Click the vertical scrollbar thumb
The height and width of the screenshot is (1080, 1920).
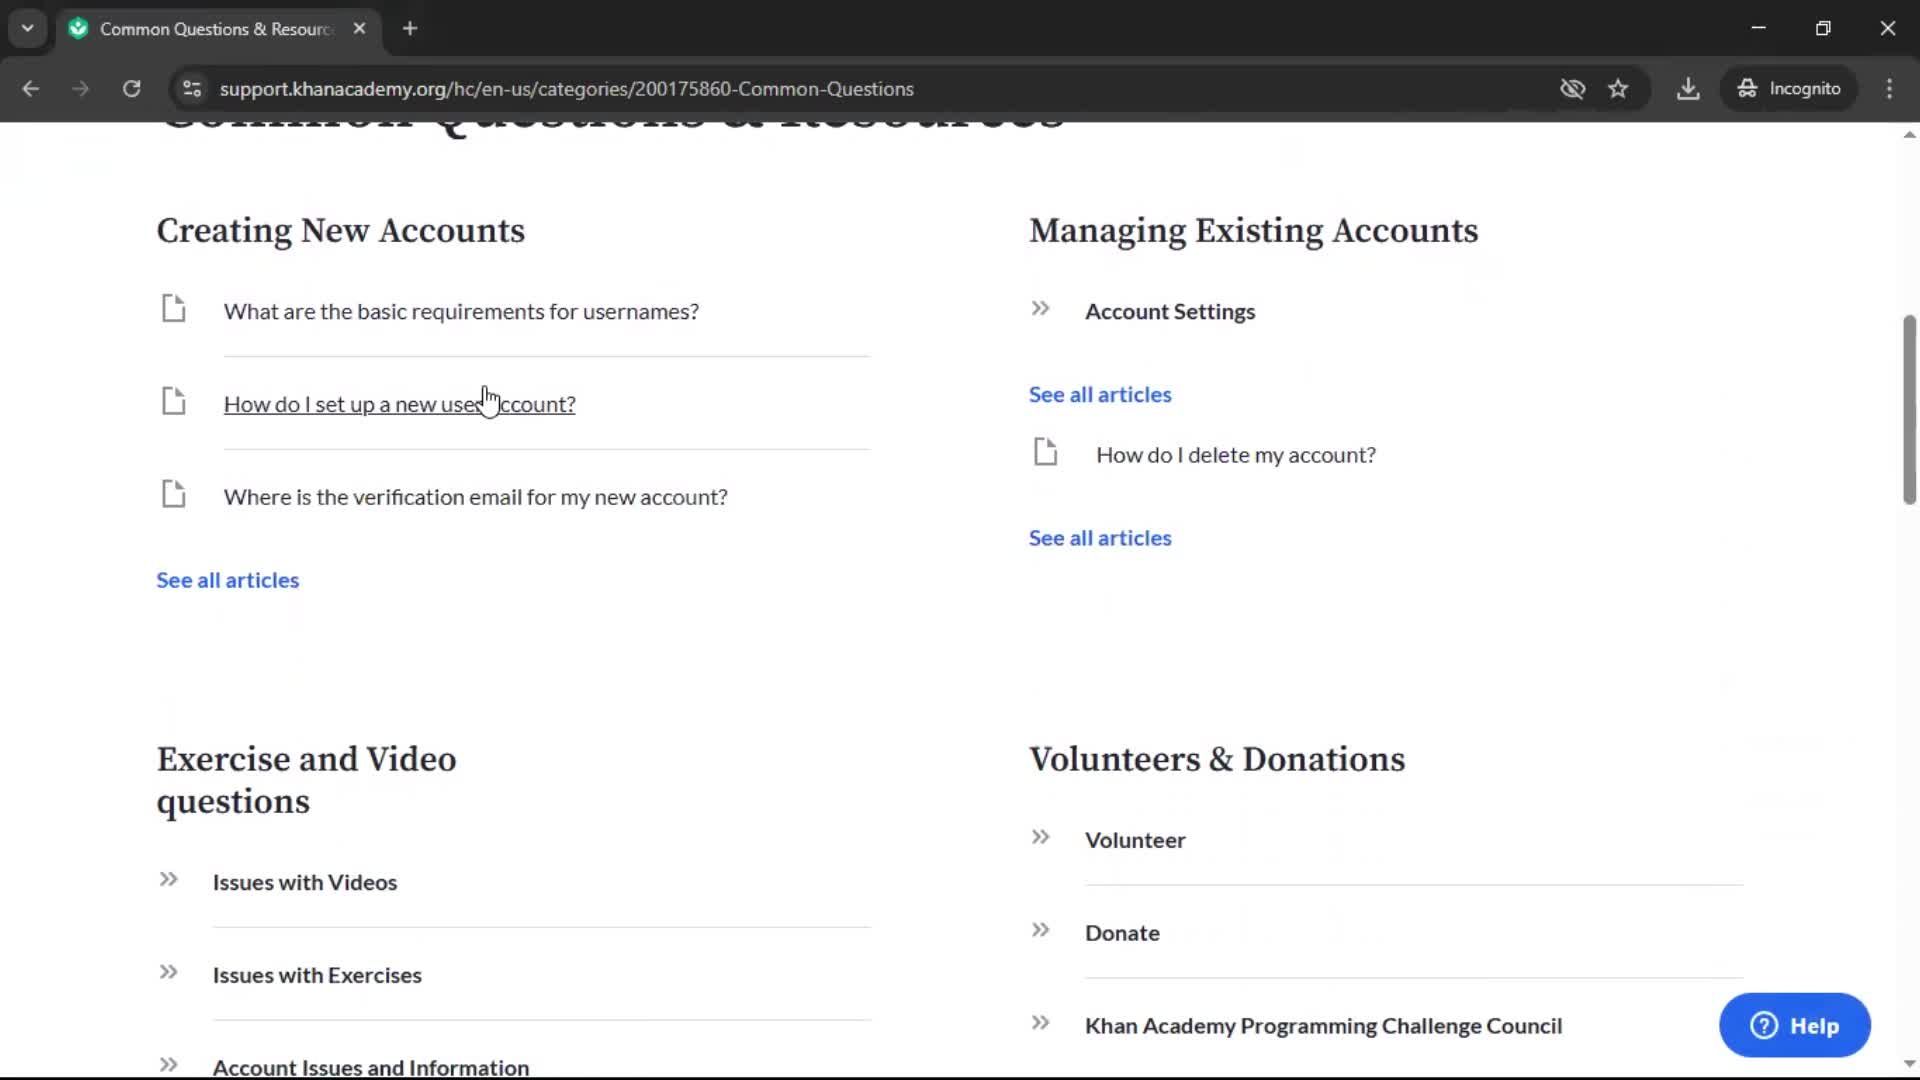point(1909,410)
